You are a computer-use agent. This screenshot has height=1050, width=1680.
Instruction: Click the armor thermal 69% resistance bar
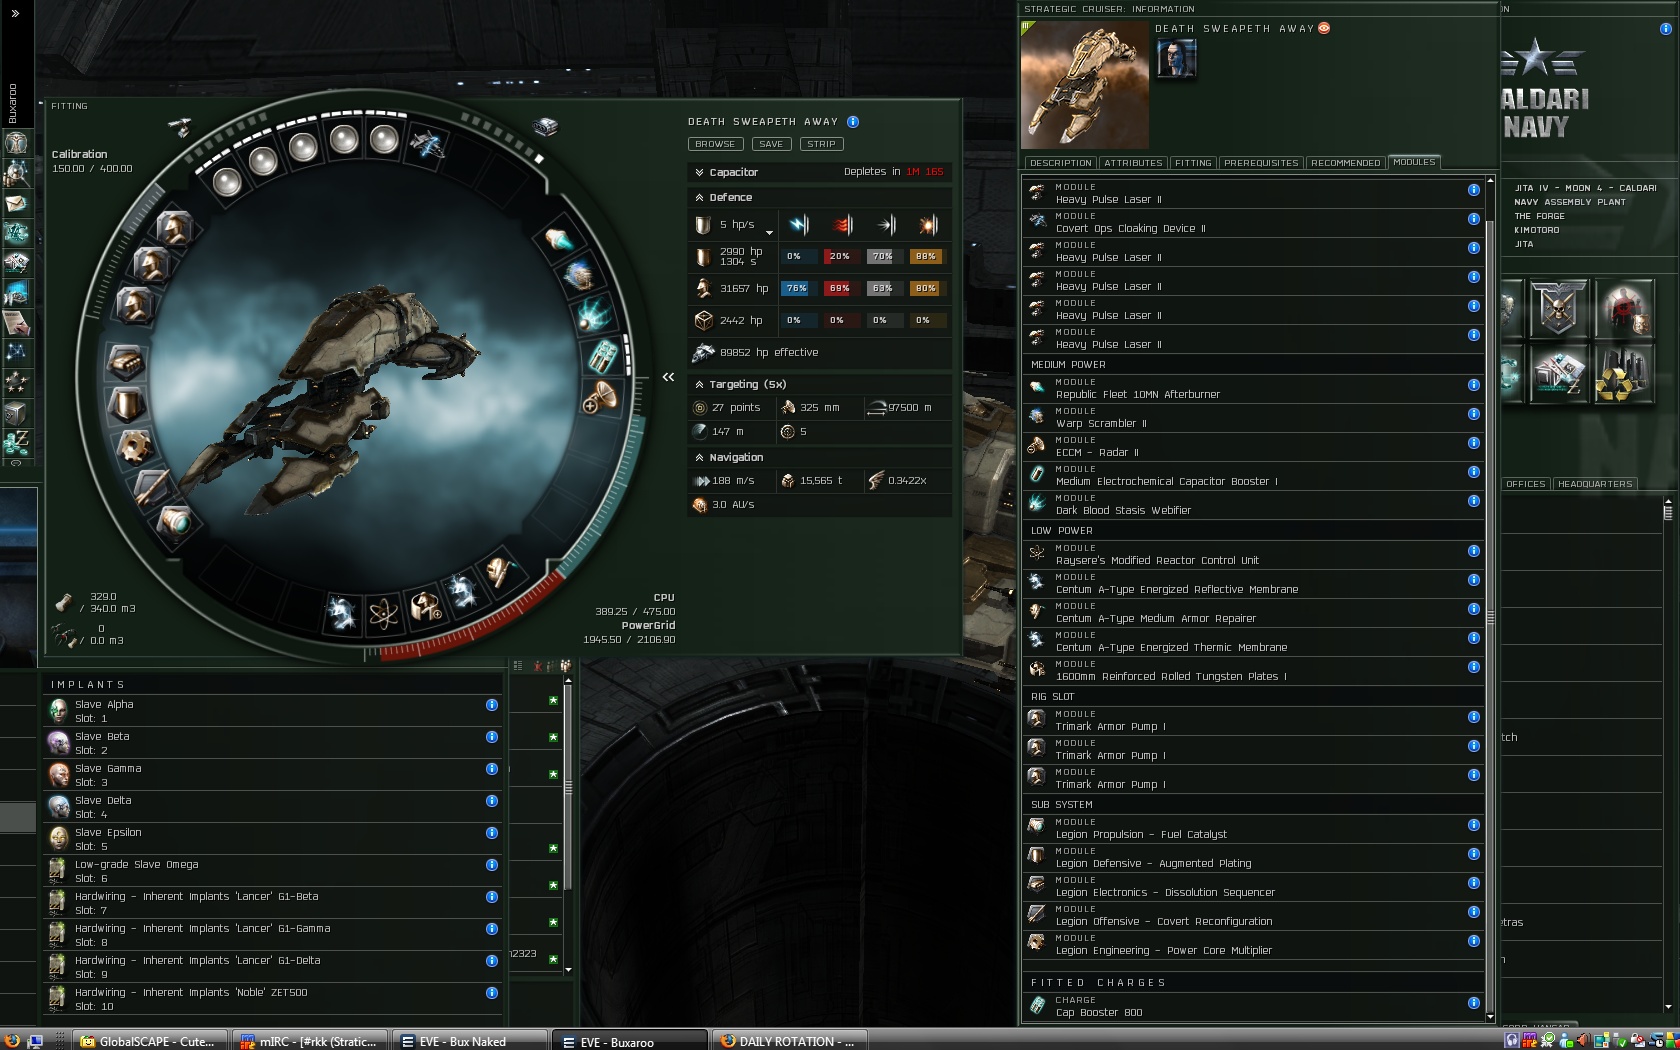tap(840, 288)
